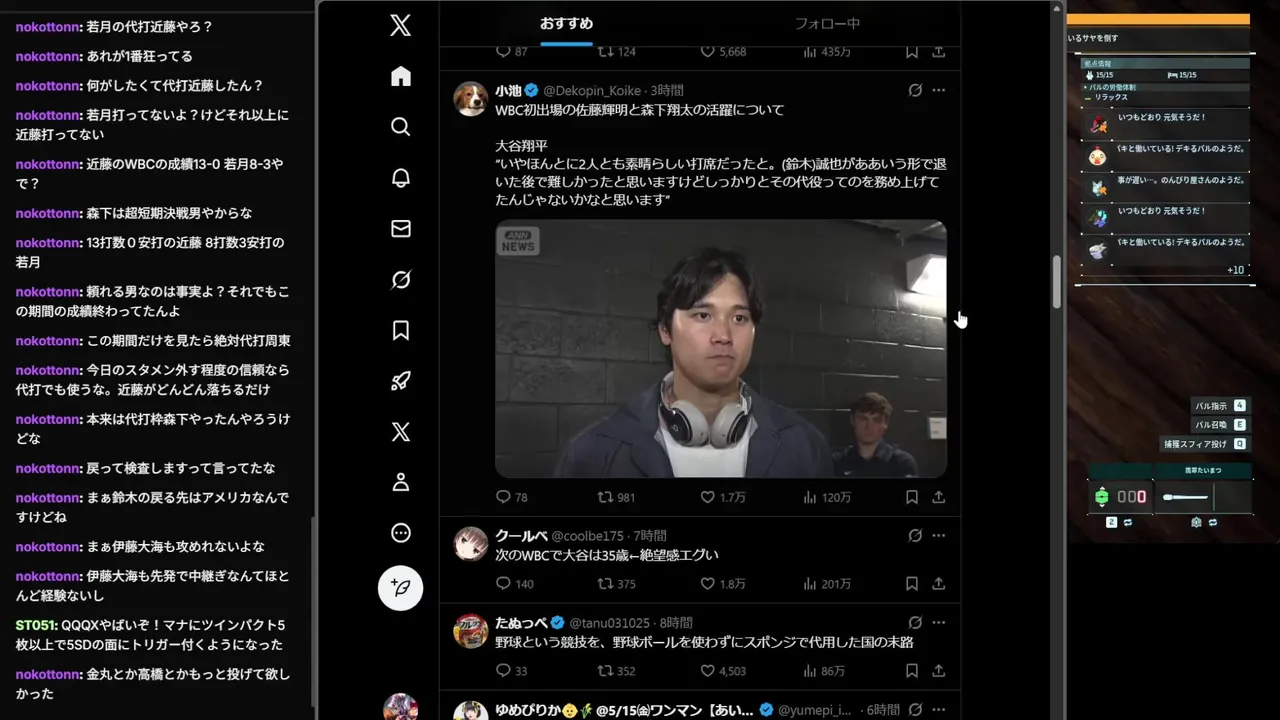
Task: Bookmark the 小池 post
Action: tap(912, 497)
